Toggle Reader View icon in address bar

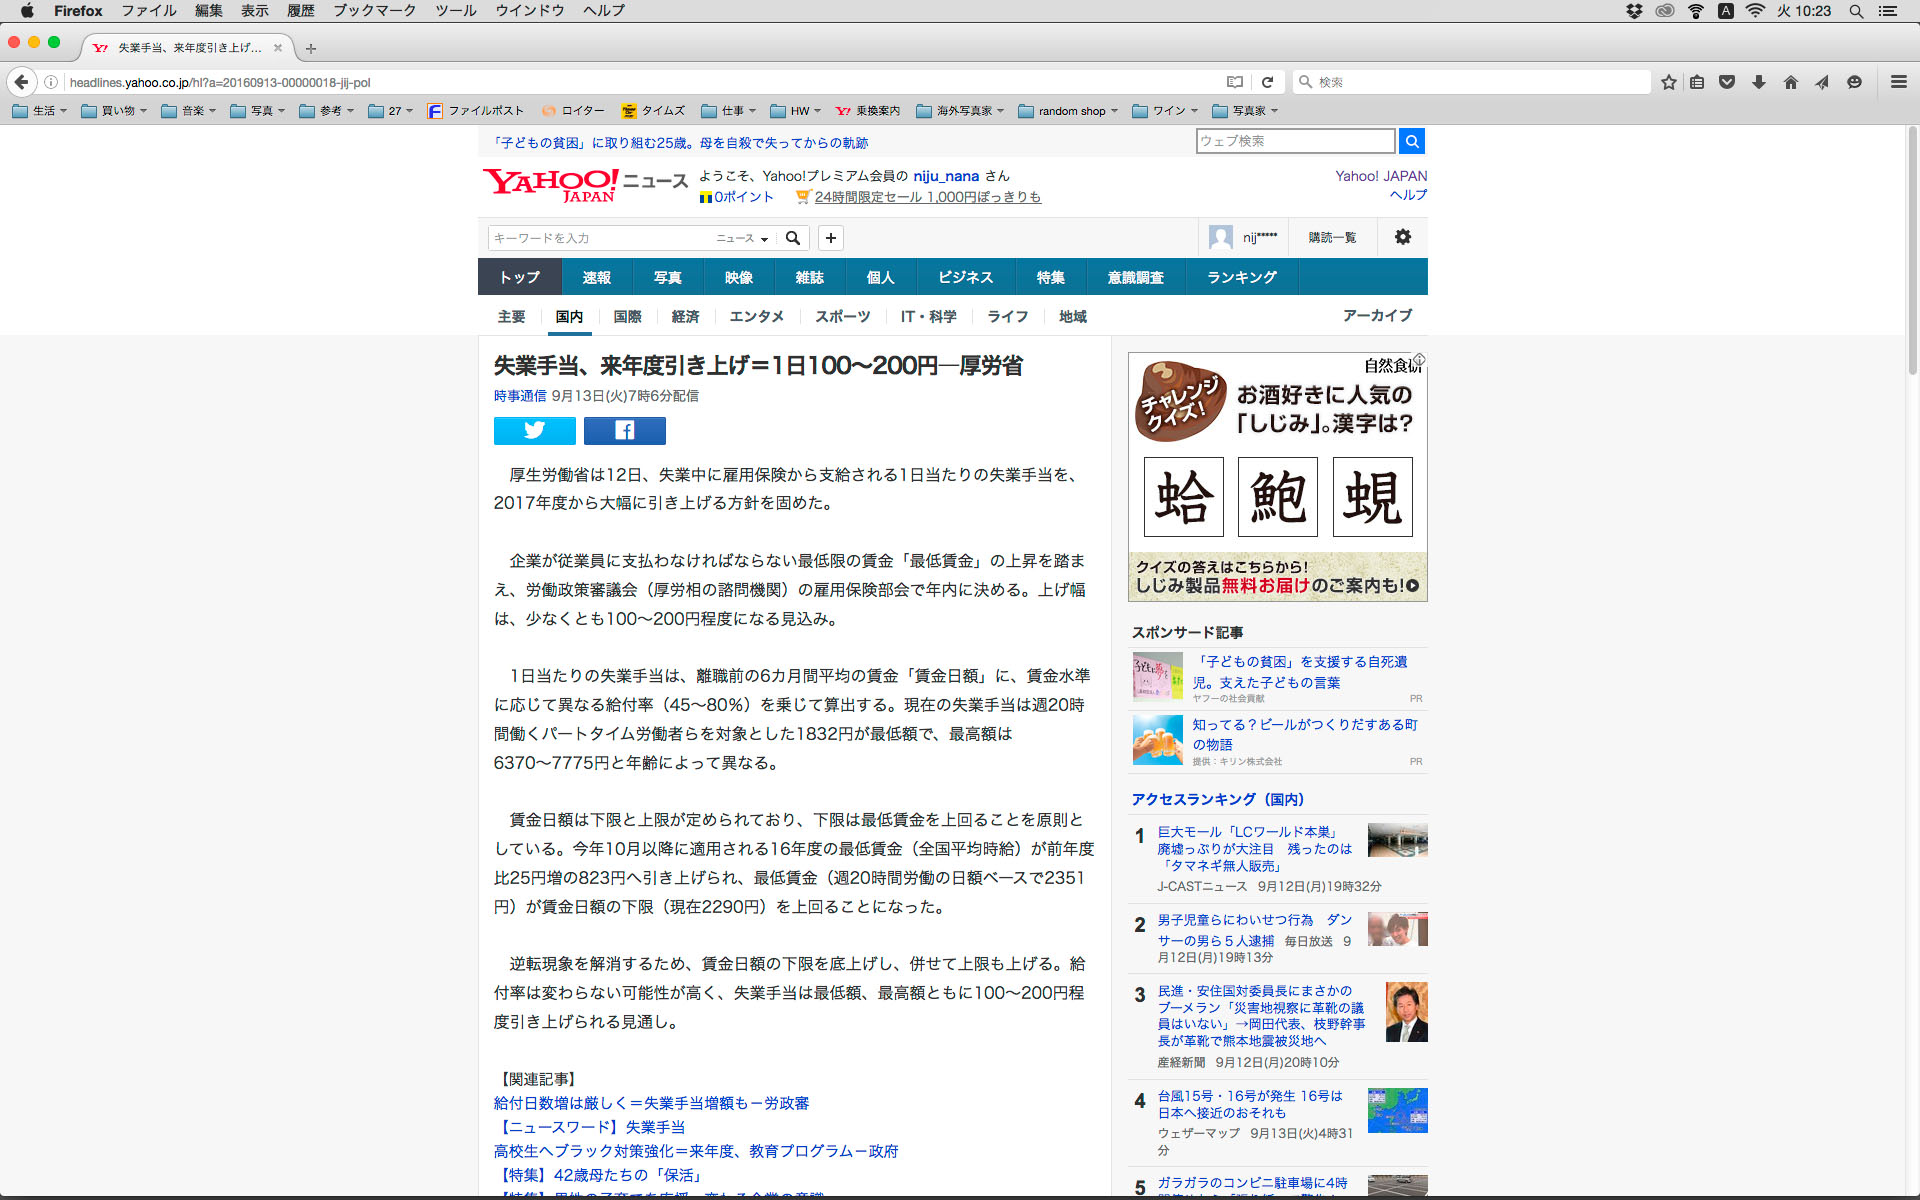pos(1235,82)
